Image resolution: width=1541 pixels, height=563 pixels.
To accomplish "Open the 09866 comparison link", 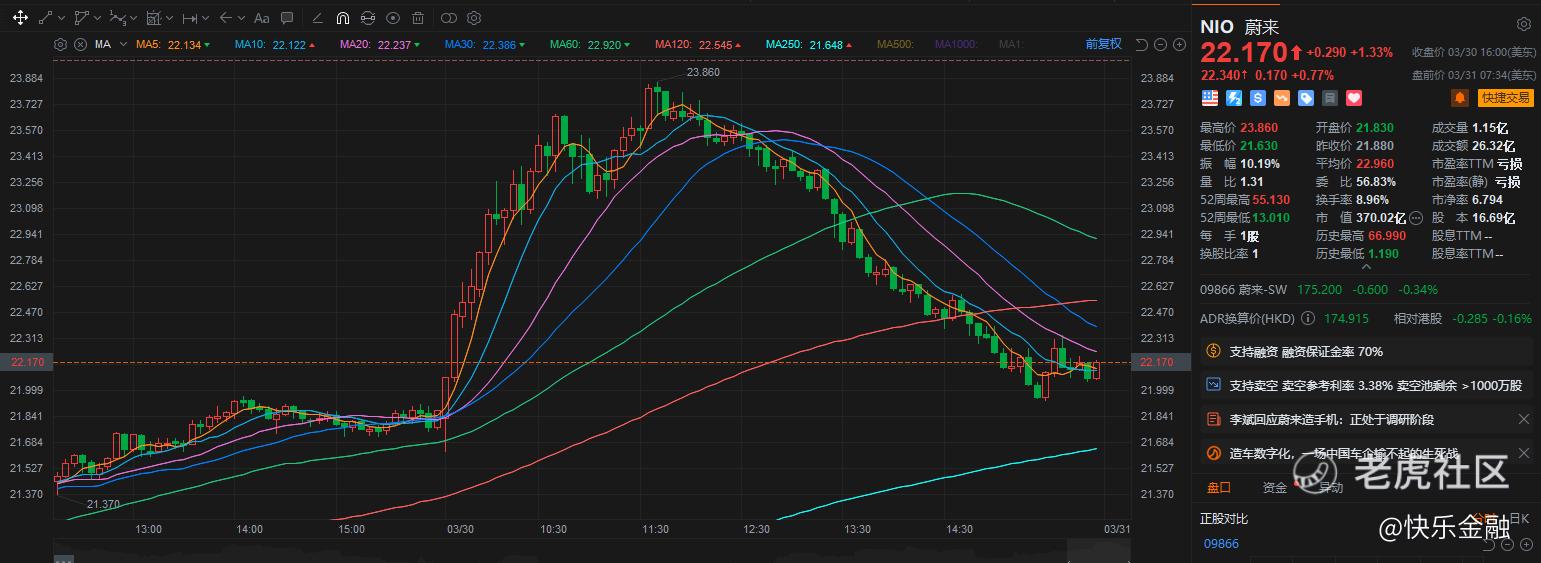I will pos(1221,544).
